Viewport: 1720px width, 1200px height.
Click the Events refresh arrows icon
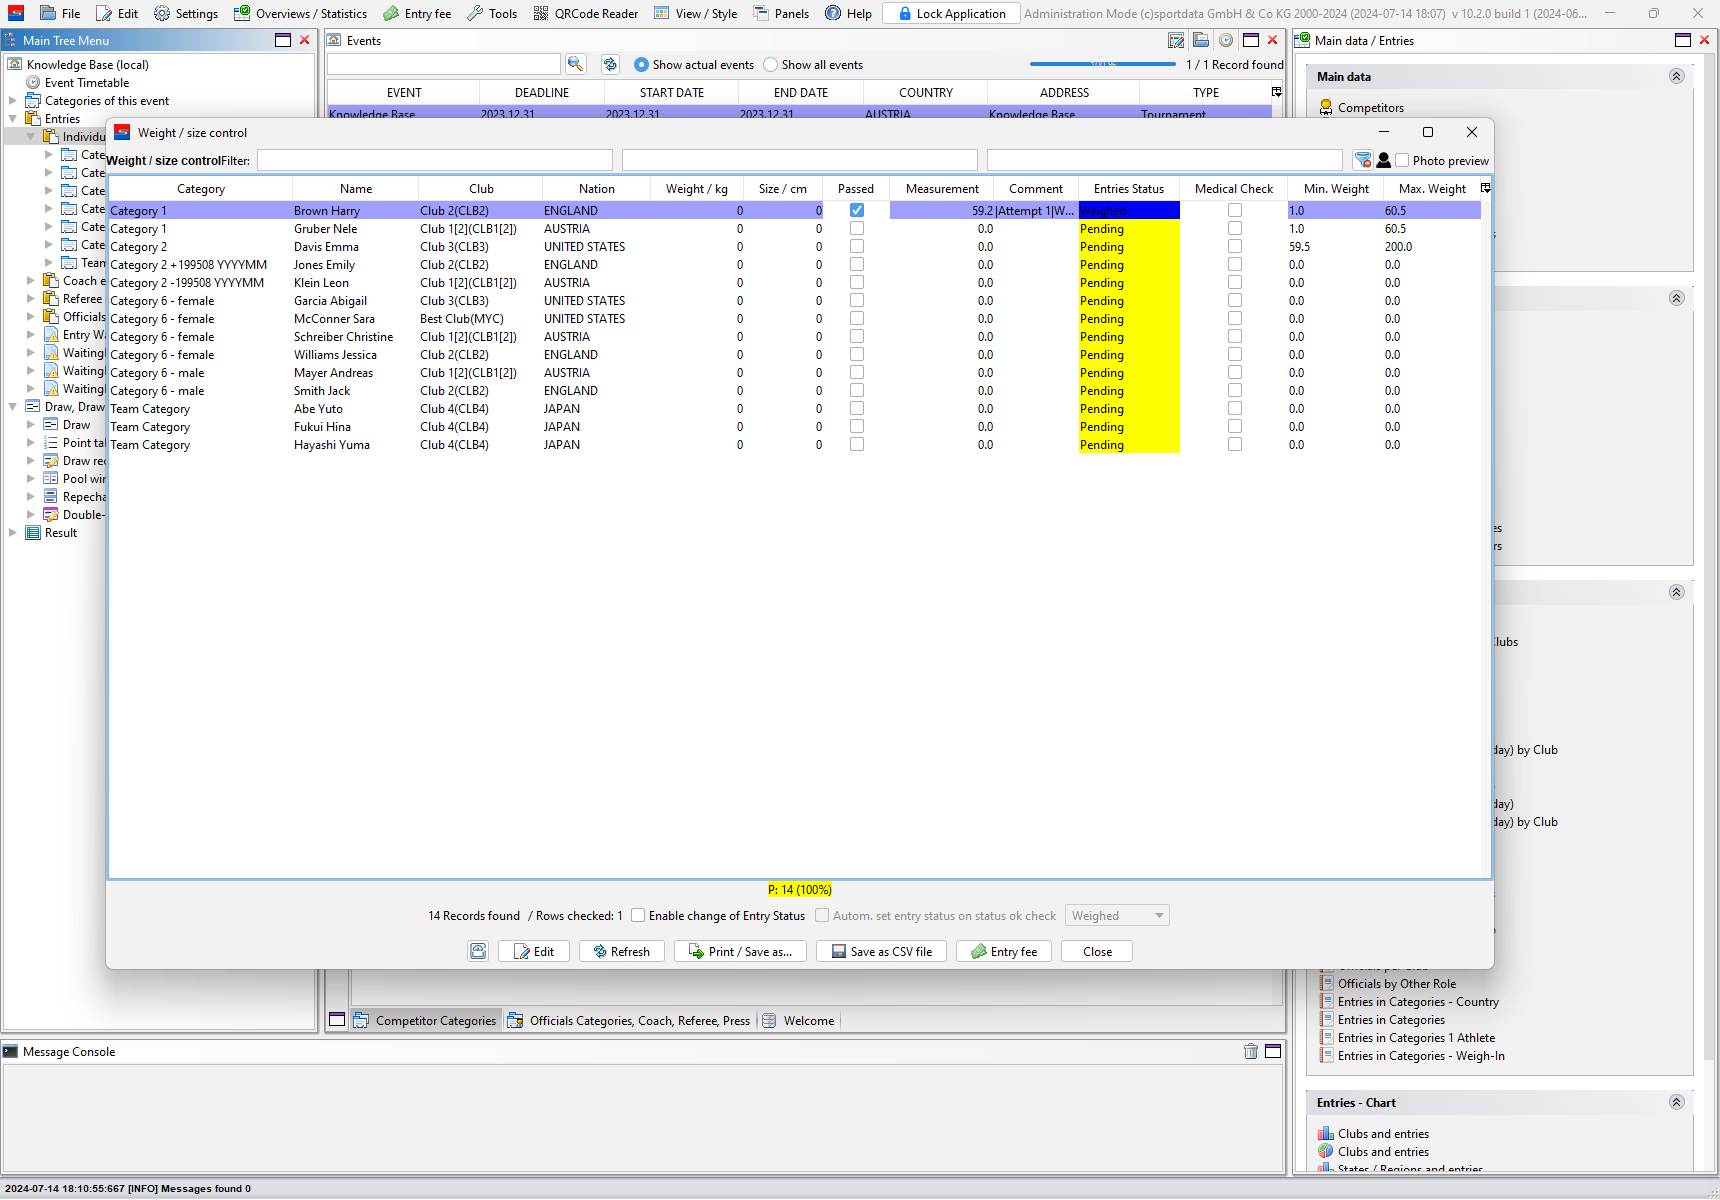[x=610, y=64]
